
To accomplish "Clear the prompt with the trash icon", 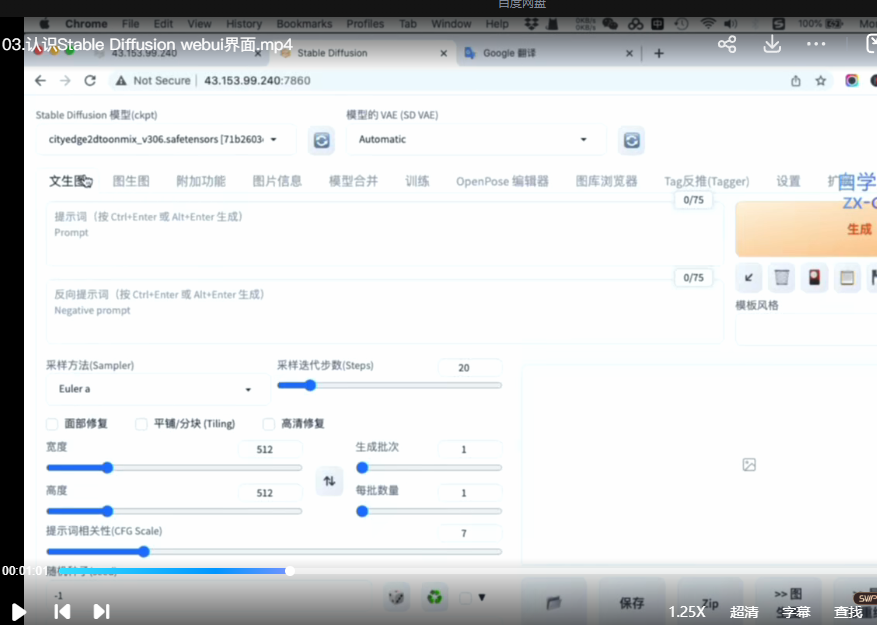I will click(781, 278).
